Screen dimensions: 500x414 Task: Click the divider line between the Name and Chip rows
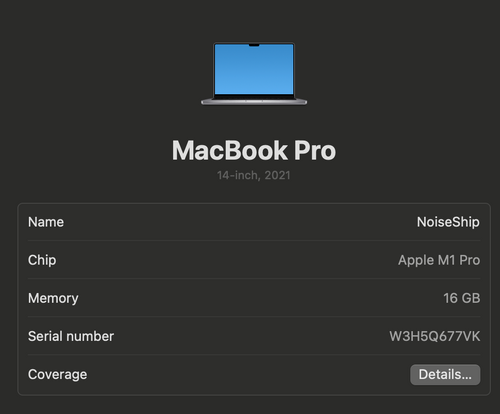tap(254, 240)
